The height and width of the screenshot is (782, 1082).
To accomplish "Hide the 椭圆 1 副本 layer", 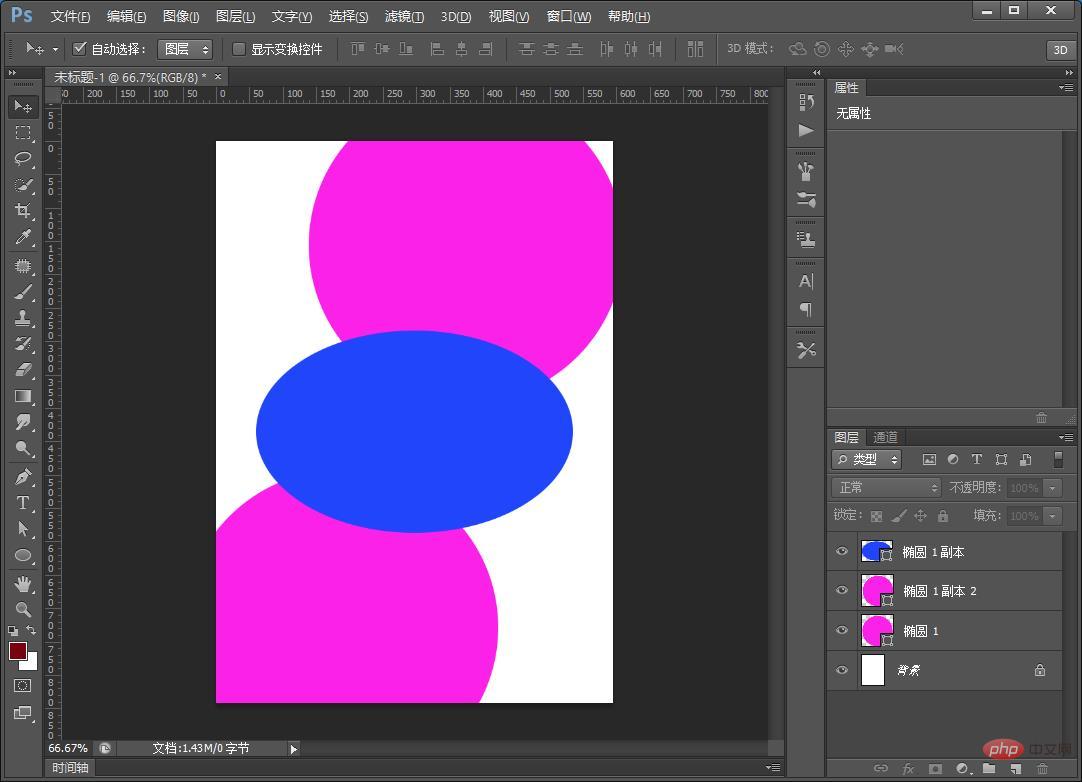I will click(x=842, y=552).
